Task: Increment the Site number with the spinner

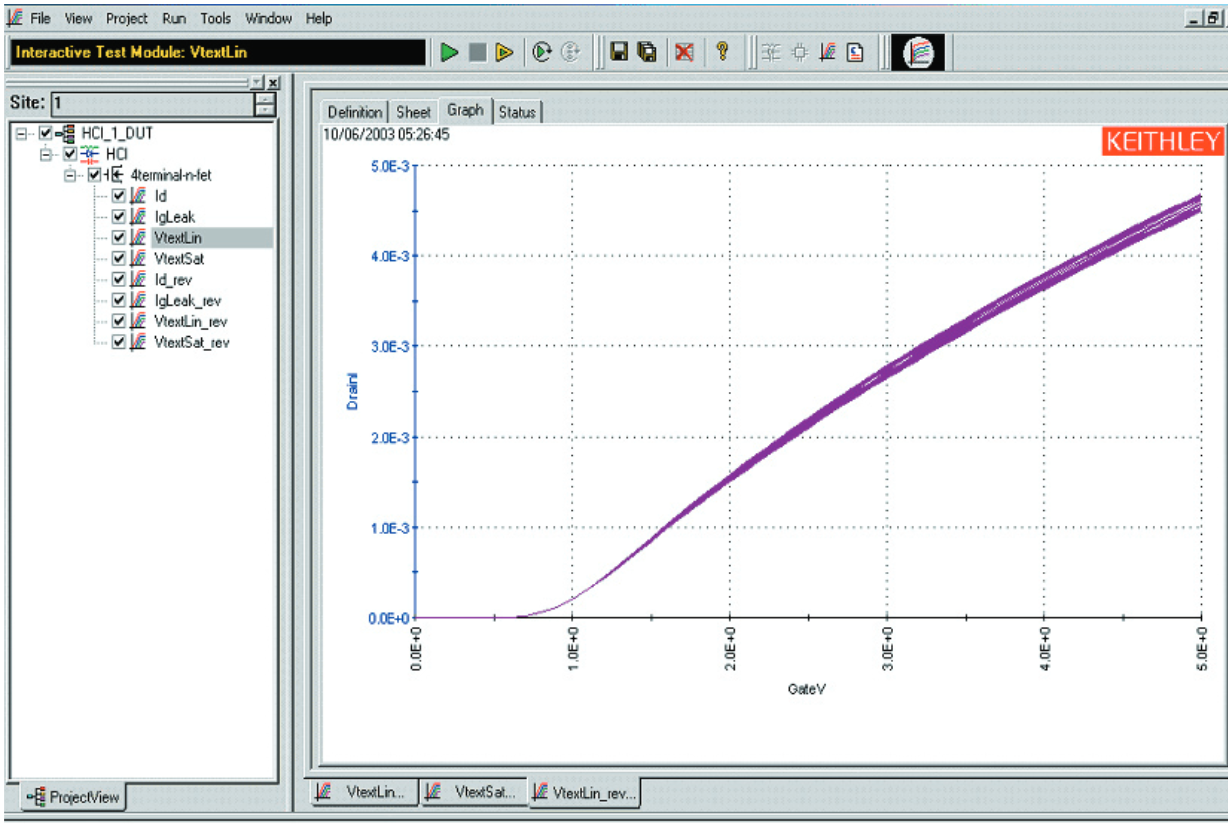Action: [267, 97]
